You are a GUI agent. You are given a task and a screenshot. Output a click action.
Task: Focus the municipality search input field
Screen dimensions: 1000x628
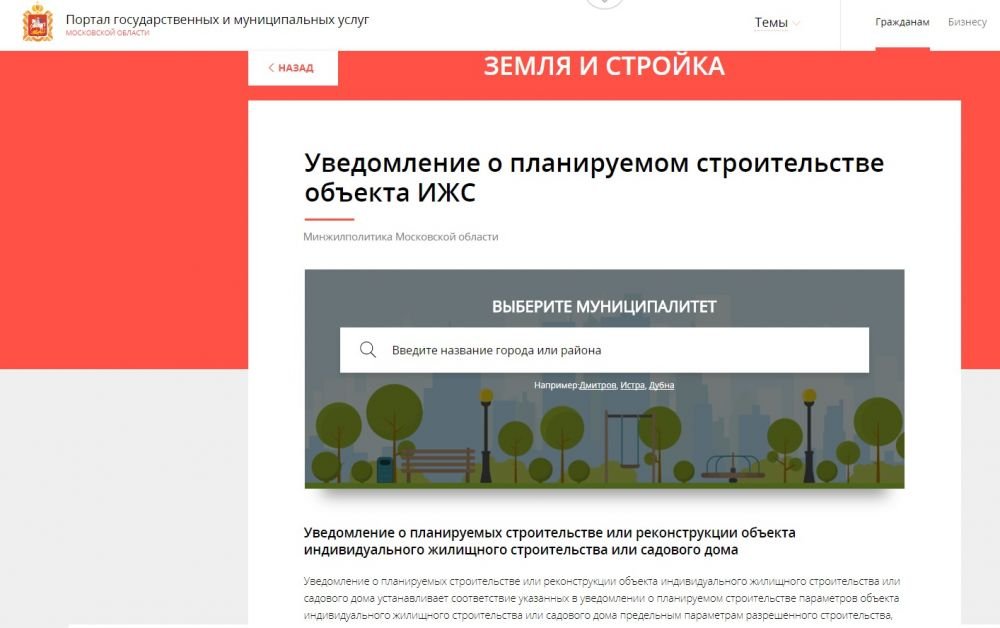(620, 350)
